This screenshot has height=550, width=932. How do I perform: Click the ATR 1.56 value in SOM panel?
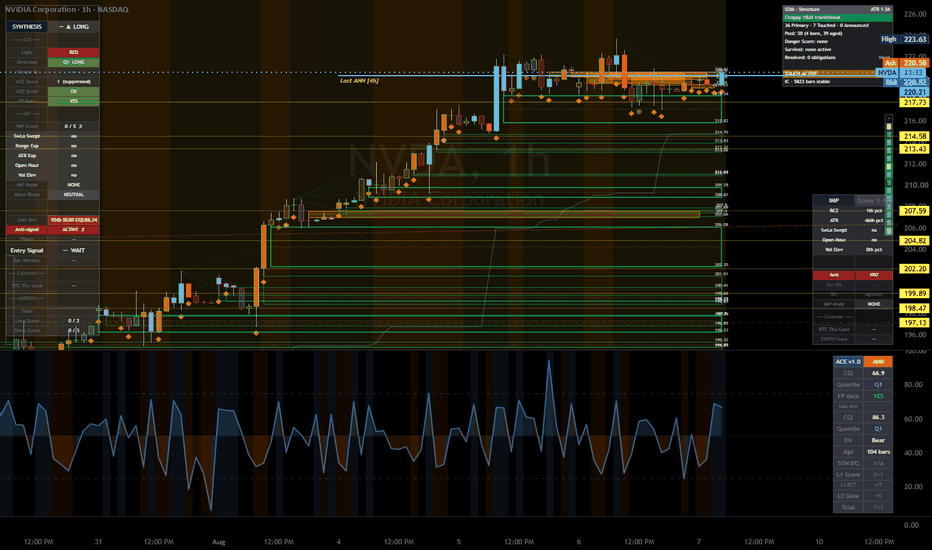(x=880, y=9)
